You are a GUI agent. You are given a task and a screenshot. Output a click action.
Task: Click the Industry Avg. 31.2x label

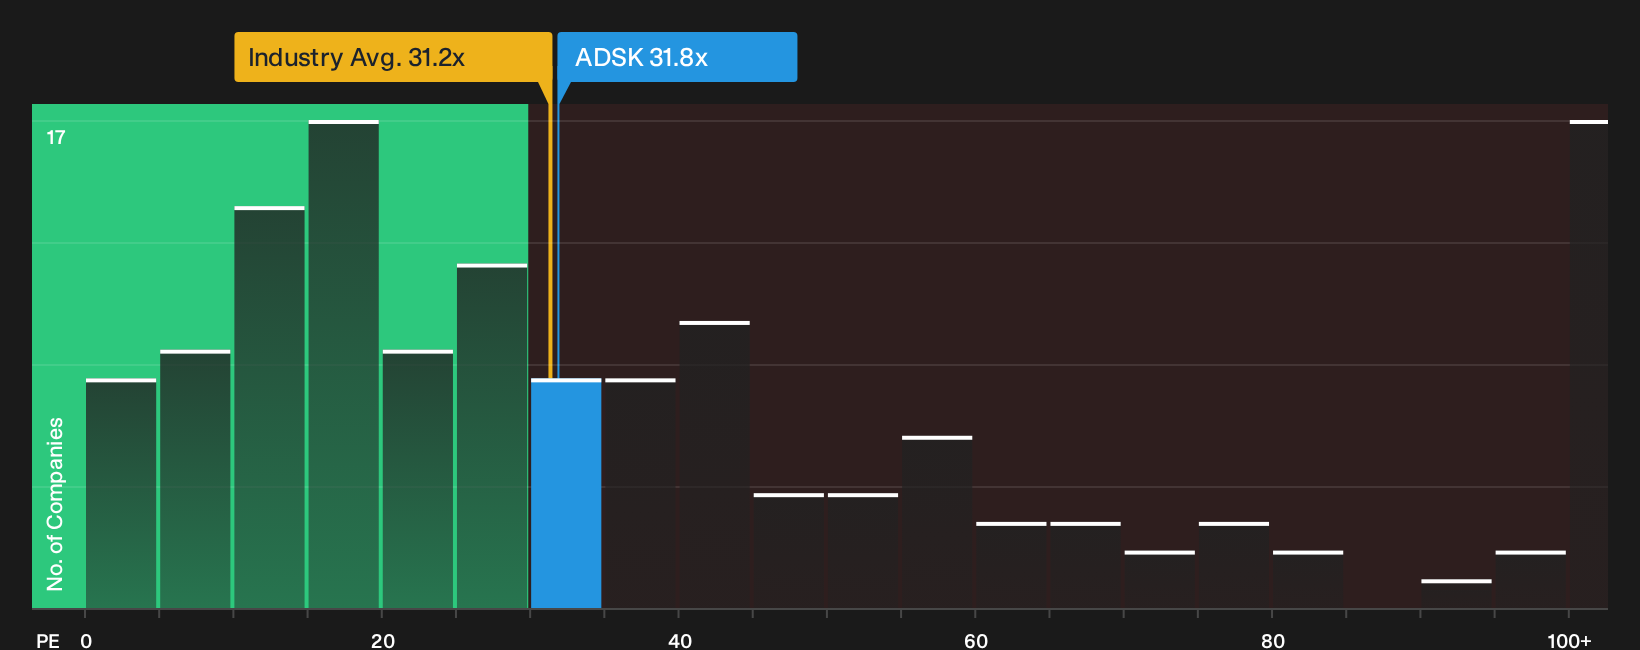click(393, 57)
